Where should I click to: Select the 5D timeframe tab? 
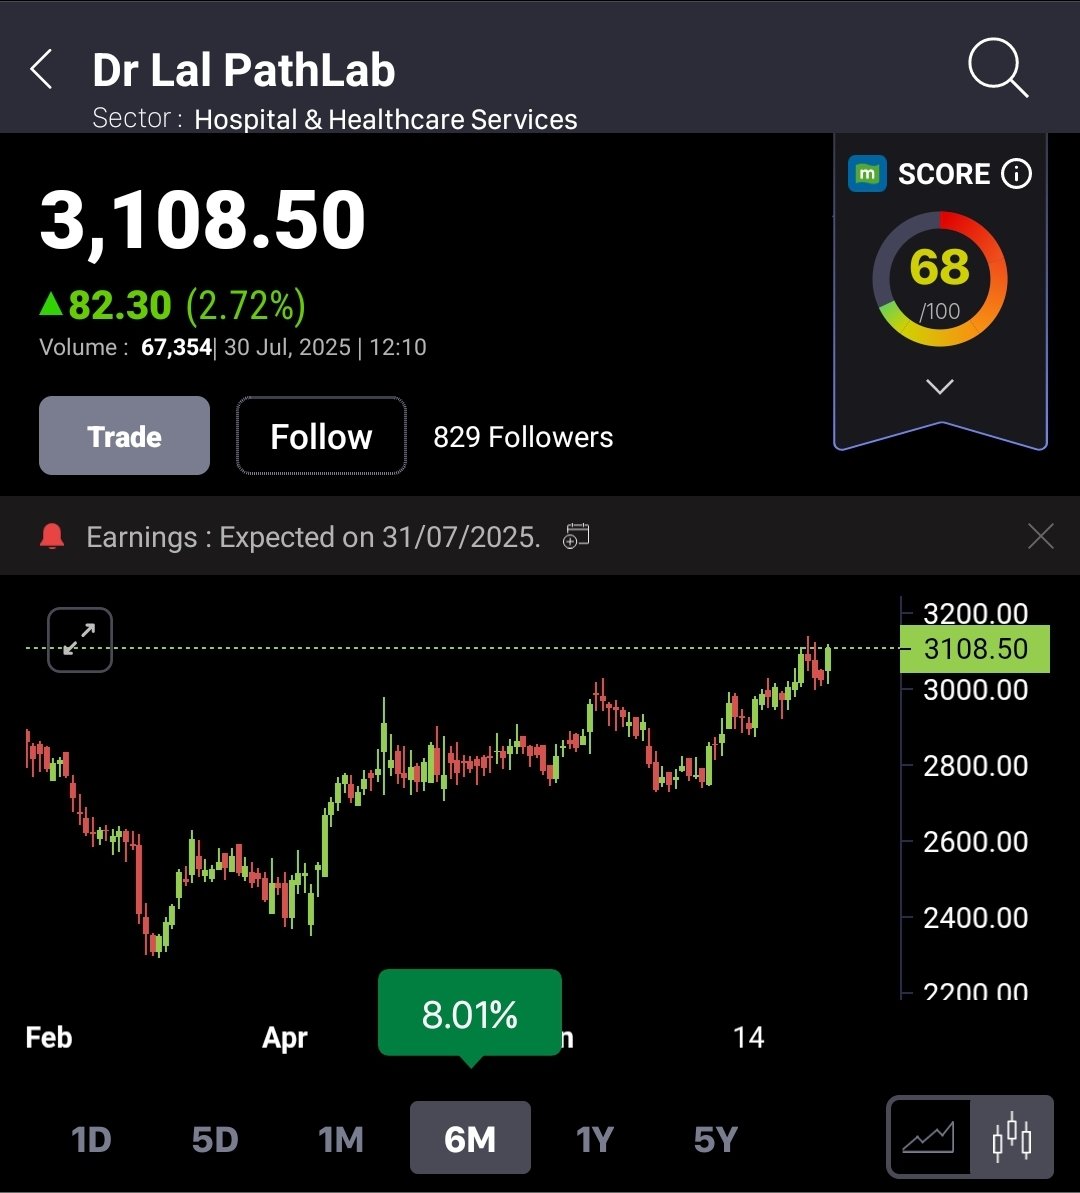click(215, 1139)
